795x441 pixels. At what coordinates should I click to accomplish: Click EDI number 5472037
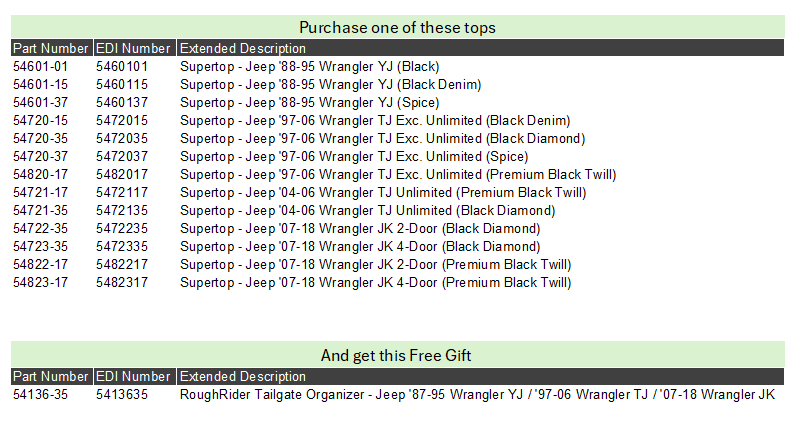[x=122, y=157]
